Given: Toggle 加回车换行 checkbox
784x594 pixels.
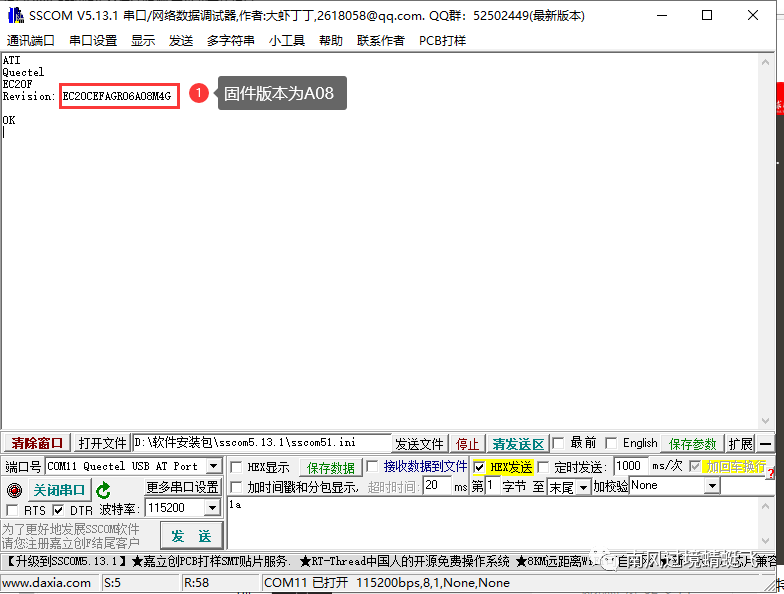Looking at the screenshot, I should click(x=694, y=466).
